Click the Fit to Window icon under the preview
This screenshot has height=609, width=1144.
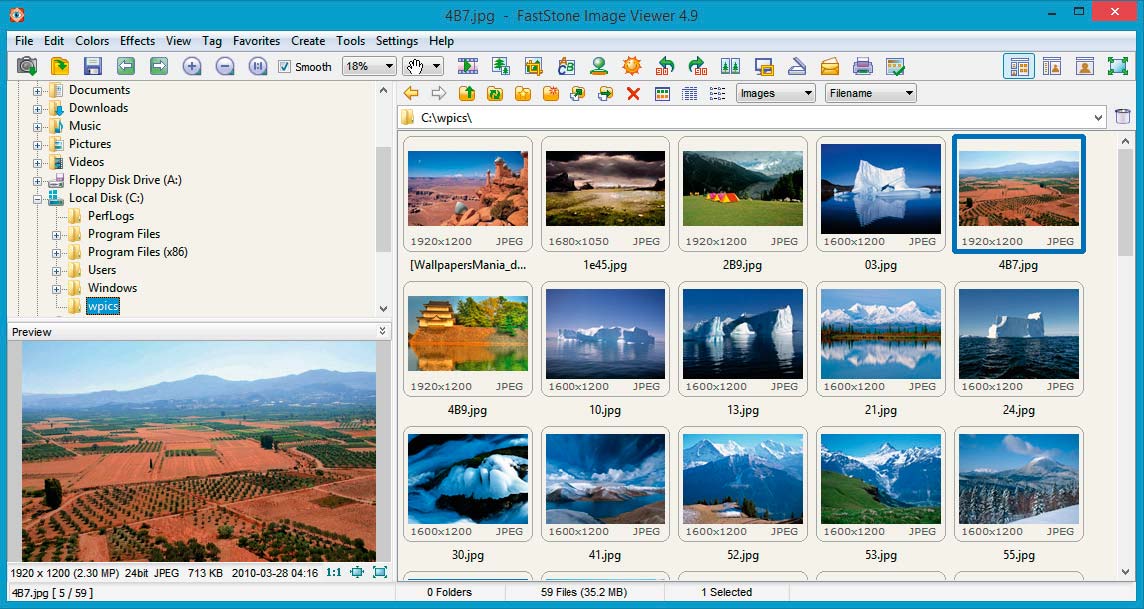[x=357, y=573]
